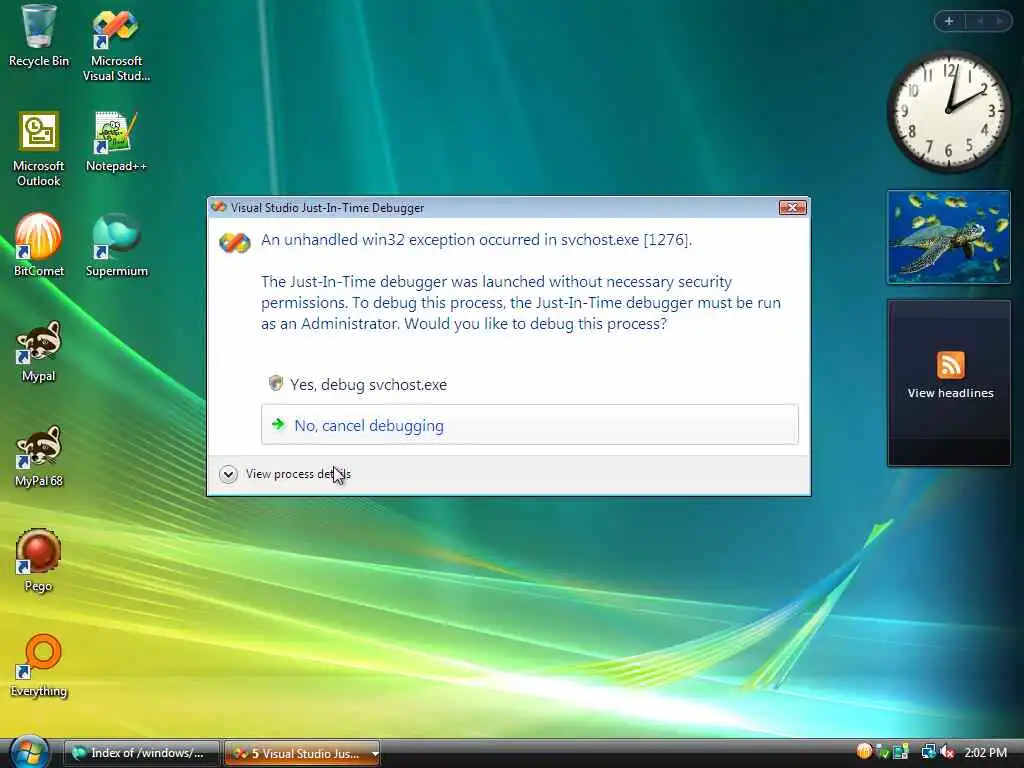This screenshot has height=768, width=1024.
Task: Click the Visual Studio logo in dialog body
Action: (234, 243)
